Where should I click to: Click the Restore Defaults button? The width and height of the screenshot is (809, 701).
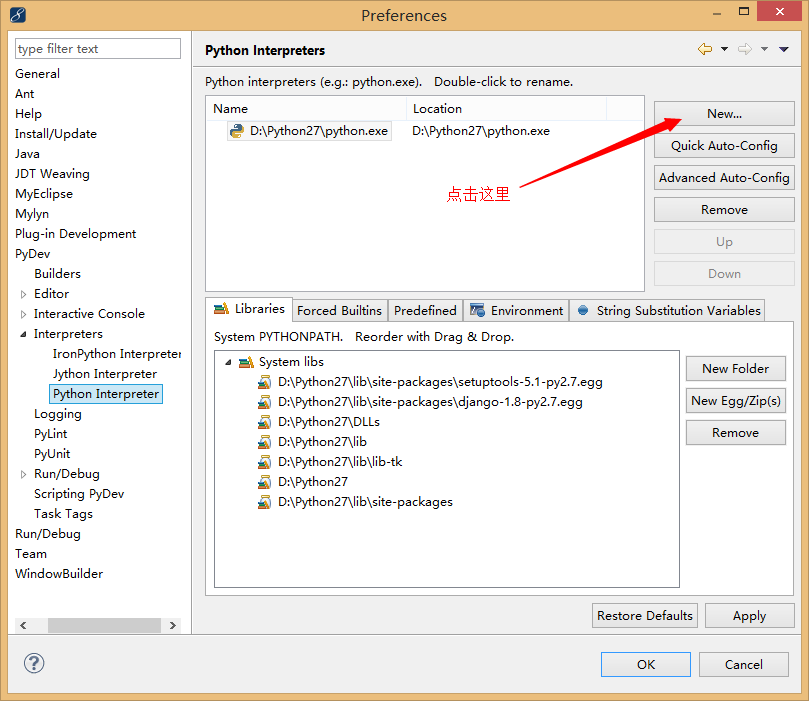pos(645,615)
